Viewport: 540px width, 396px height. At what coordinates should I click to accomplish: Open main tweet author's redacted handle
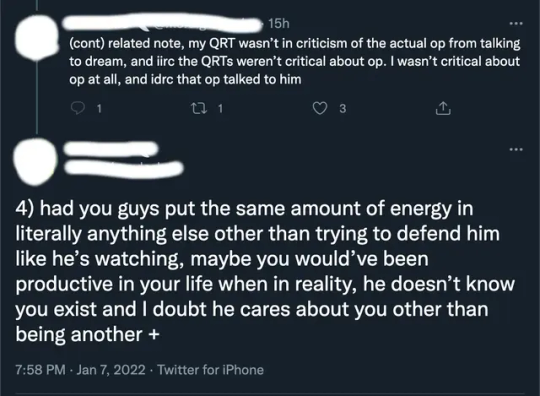click(x=124, y=168)
